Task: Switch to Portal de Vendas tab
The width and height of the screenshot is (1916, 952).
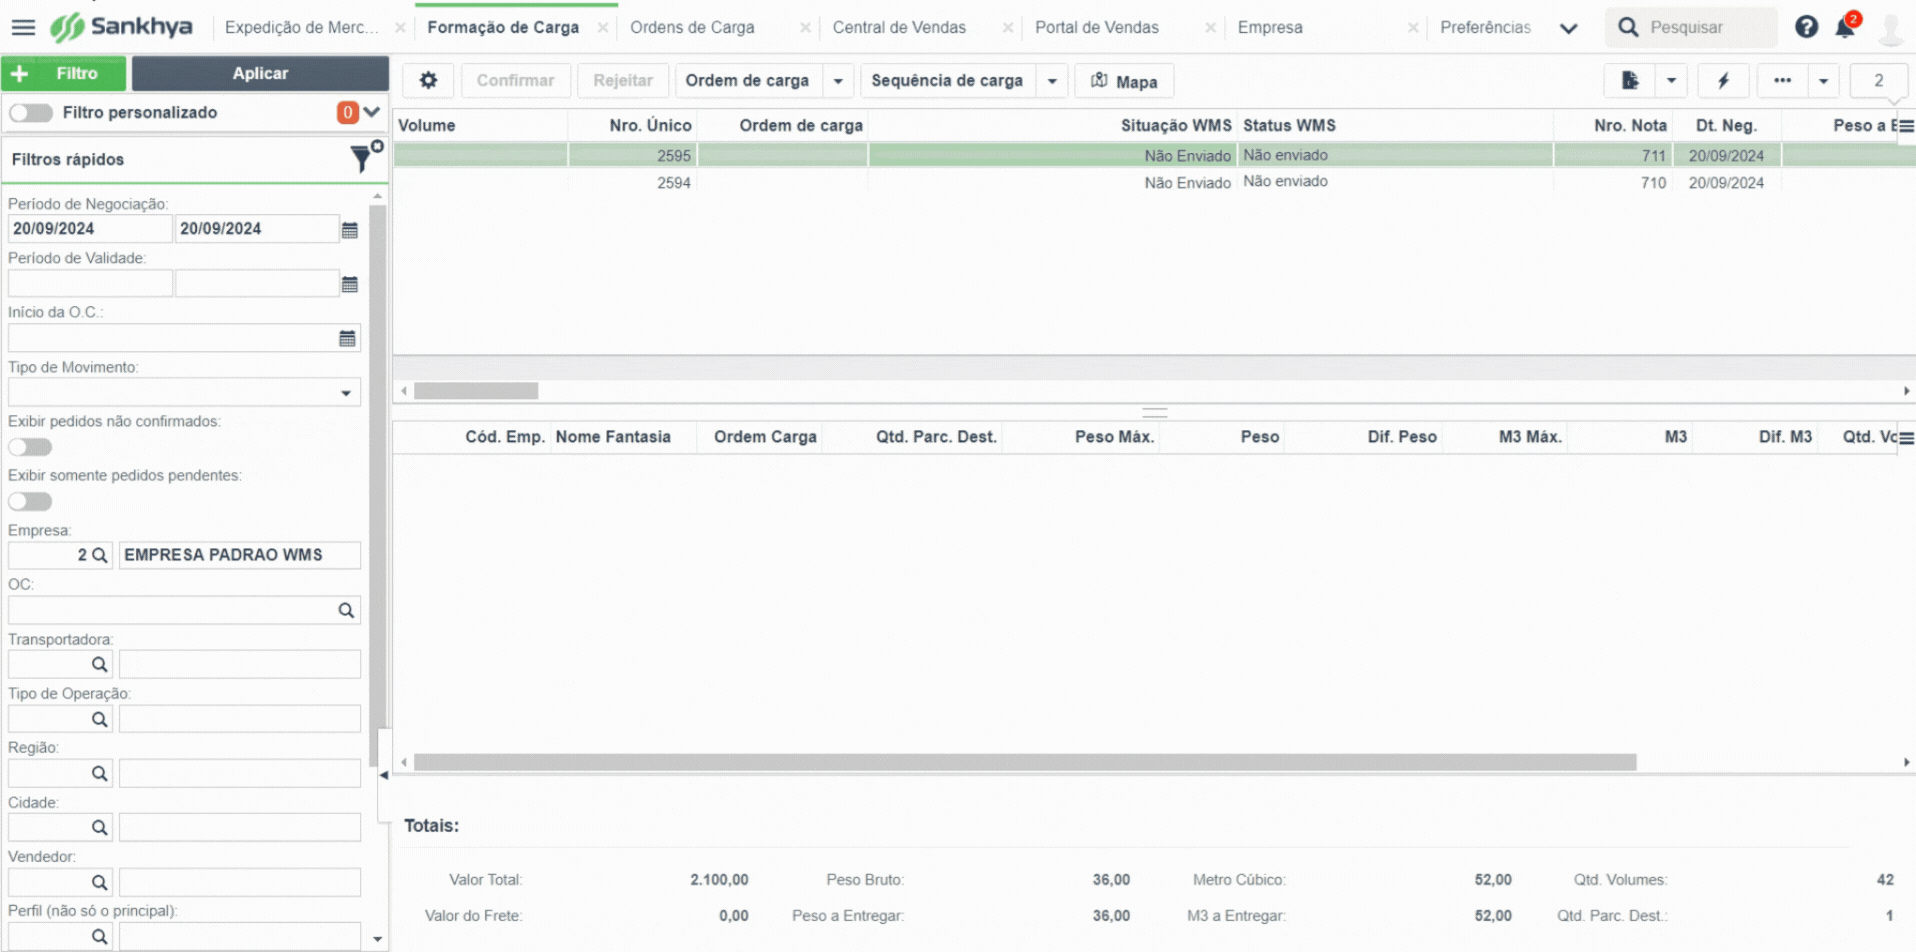Action: pyautogui.click(x=1097, y=27)
